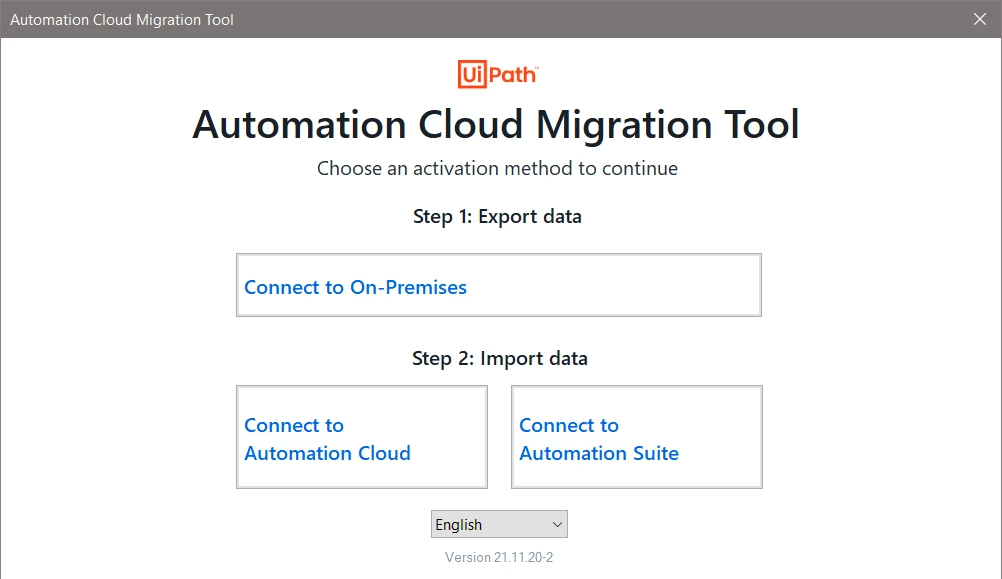Click the 'Step 2: Import data' heading
The image size is (1002, 579).
tap(499, 359)
